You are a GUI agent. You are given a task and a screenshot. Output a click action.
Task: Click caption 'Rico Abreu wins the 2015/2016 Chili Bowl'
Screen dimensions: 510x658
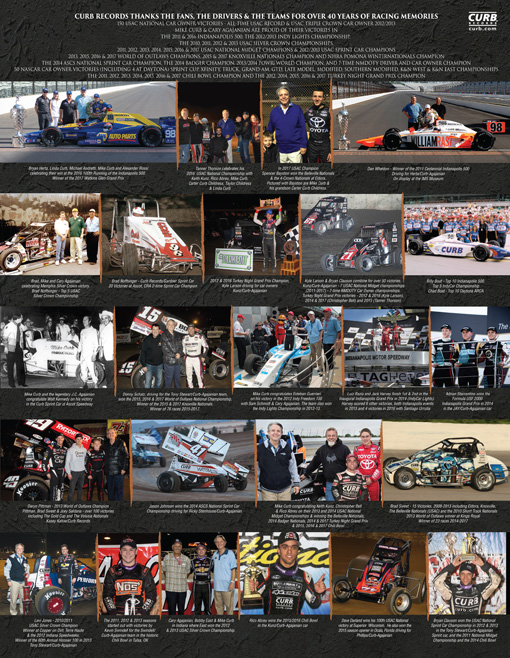285,623
